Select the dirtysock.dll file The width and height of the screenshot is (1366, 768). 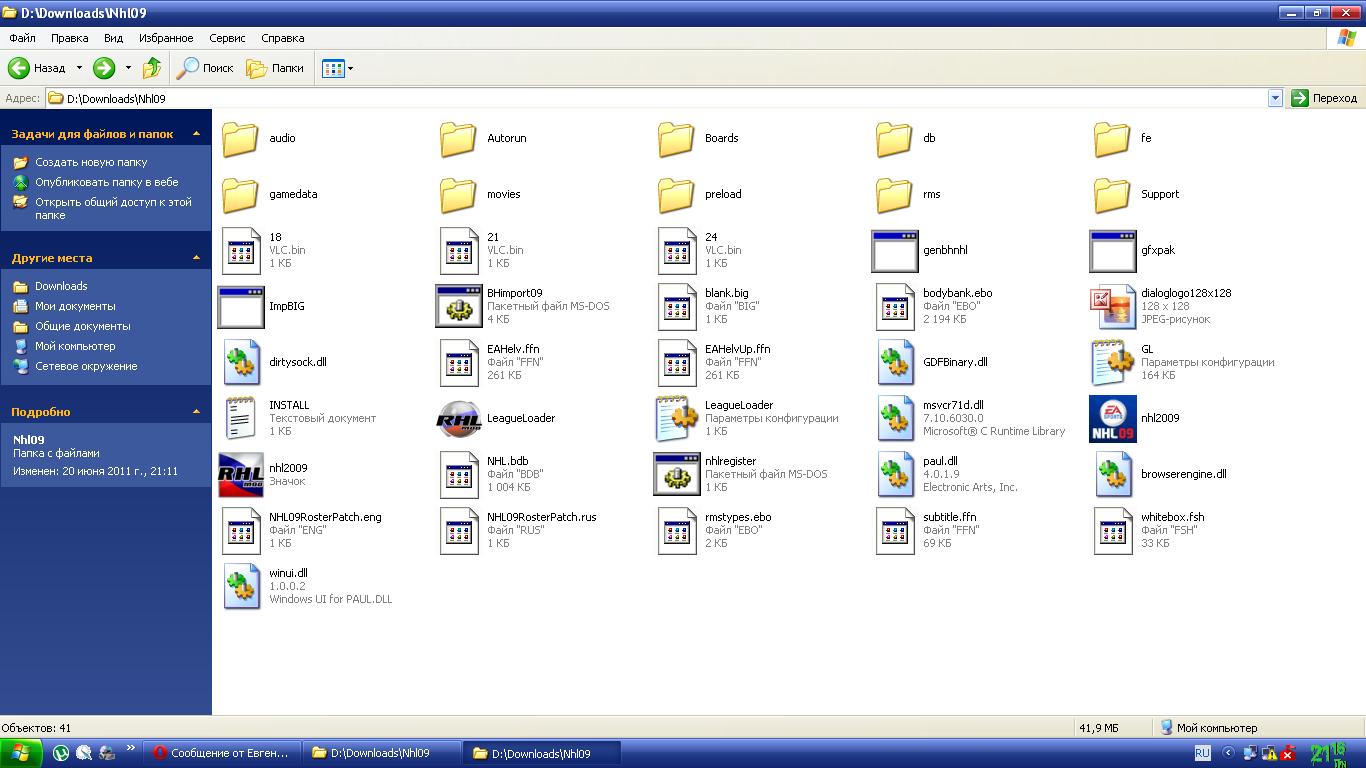pyautogui.click(x=241, y=362)
